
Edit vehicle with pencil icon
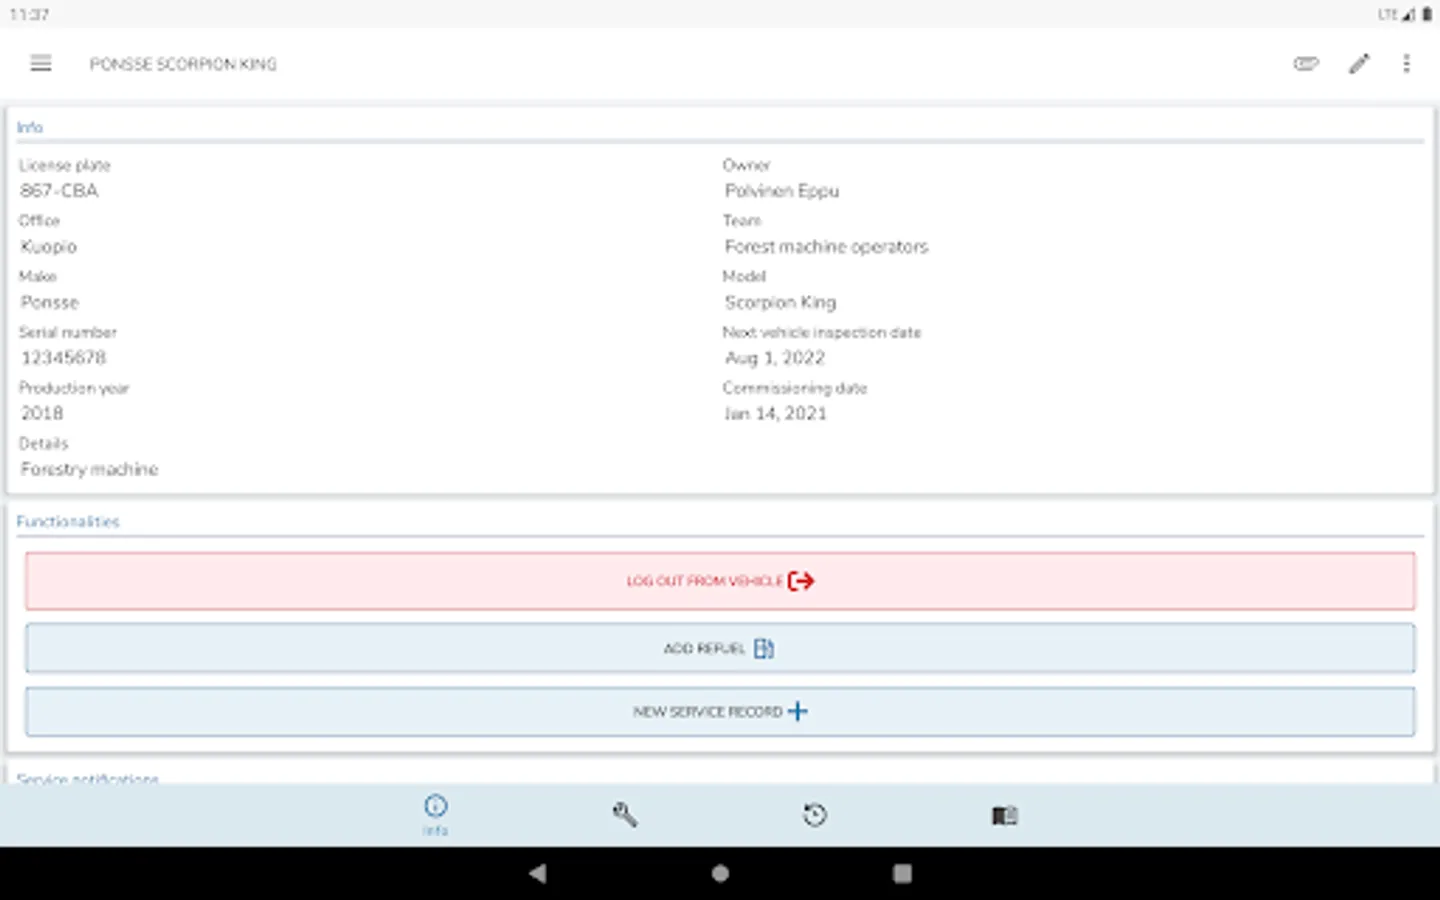click(1359, 64)
